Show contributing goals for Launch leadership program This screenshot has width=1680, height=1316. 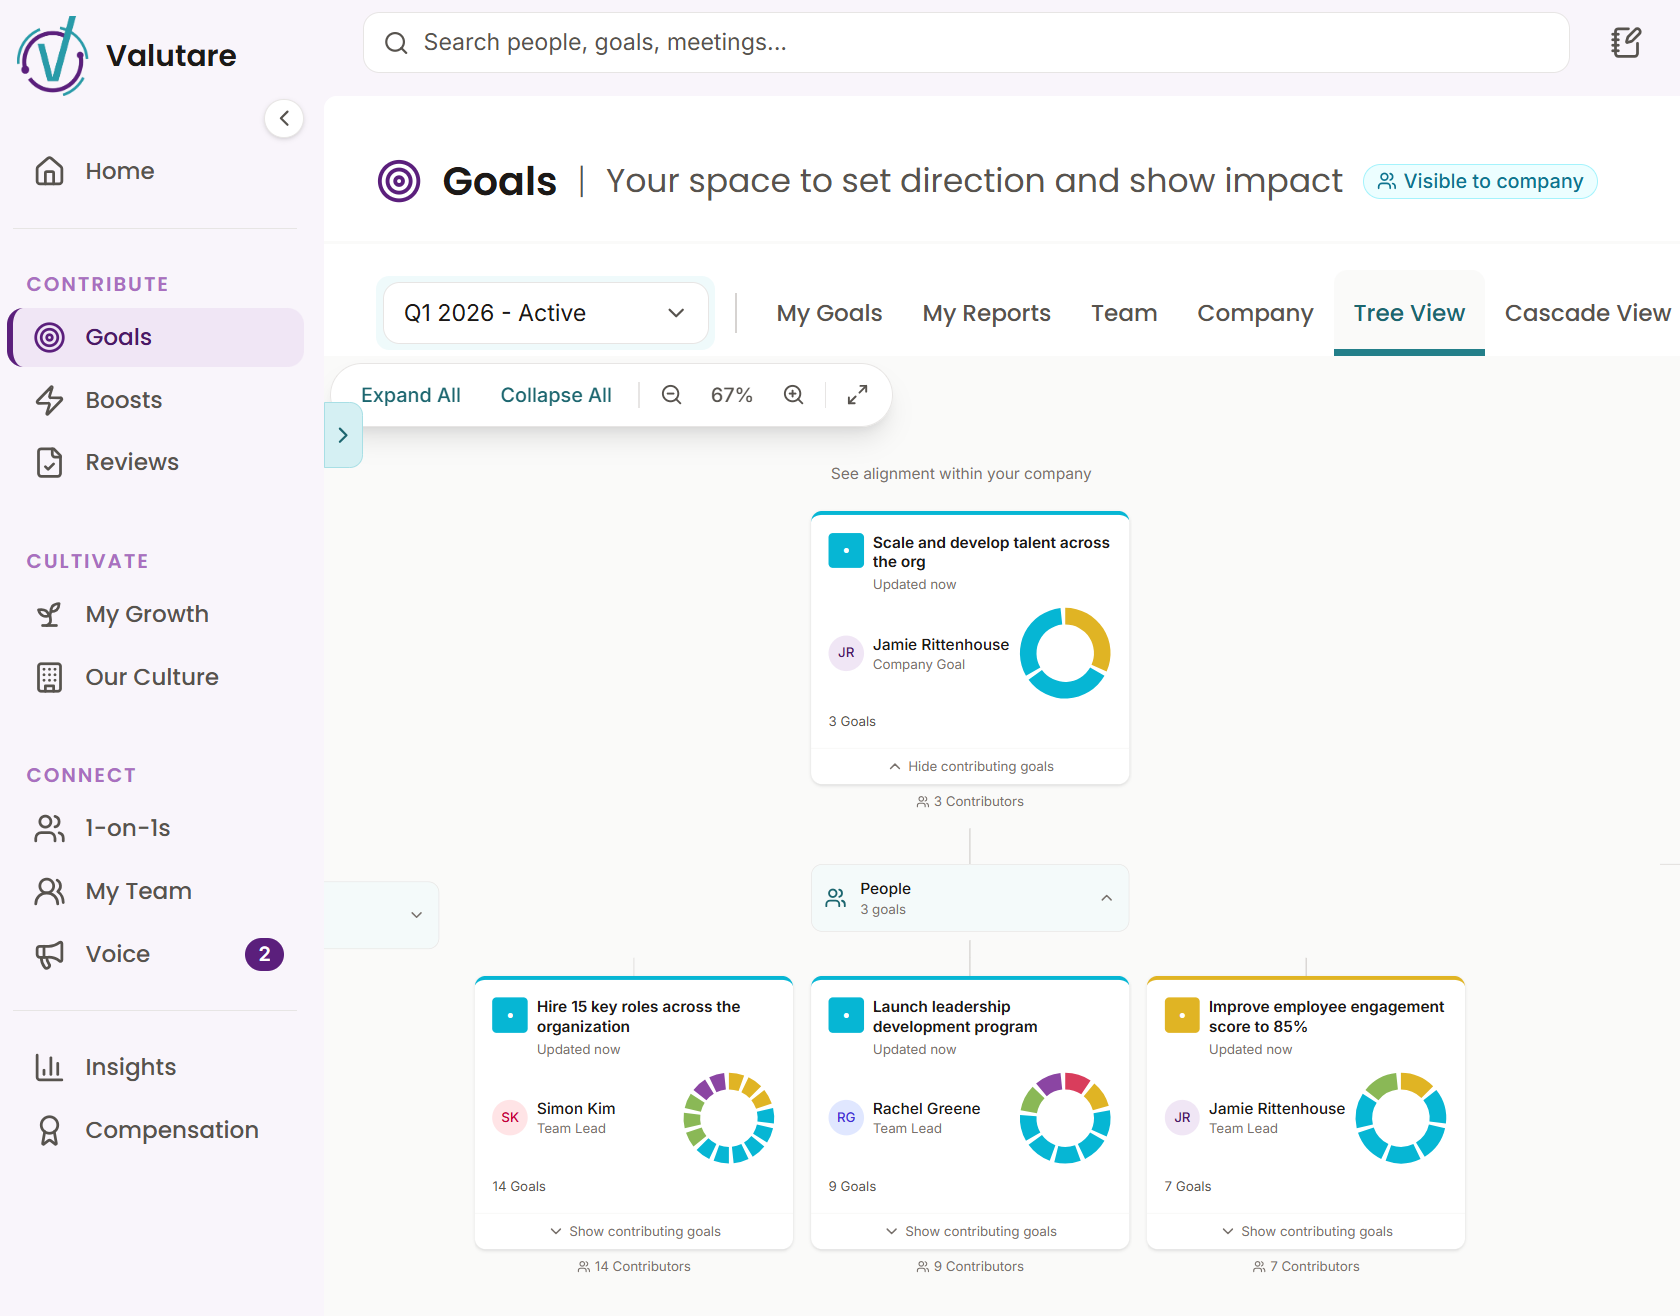tap(970, 1231)
